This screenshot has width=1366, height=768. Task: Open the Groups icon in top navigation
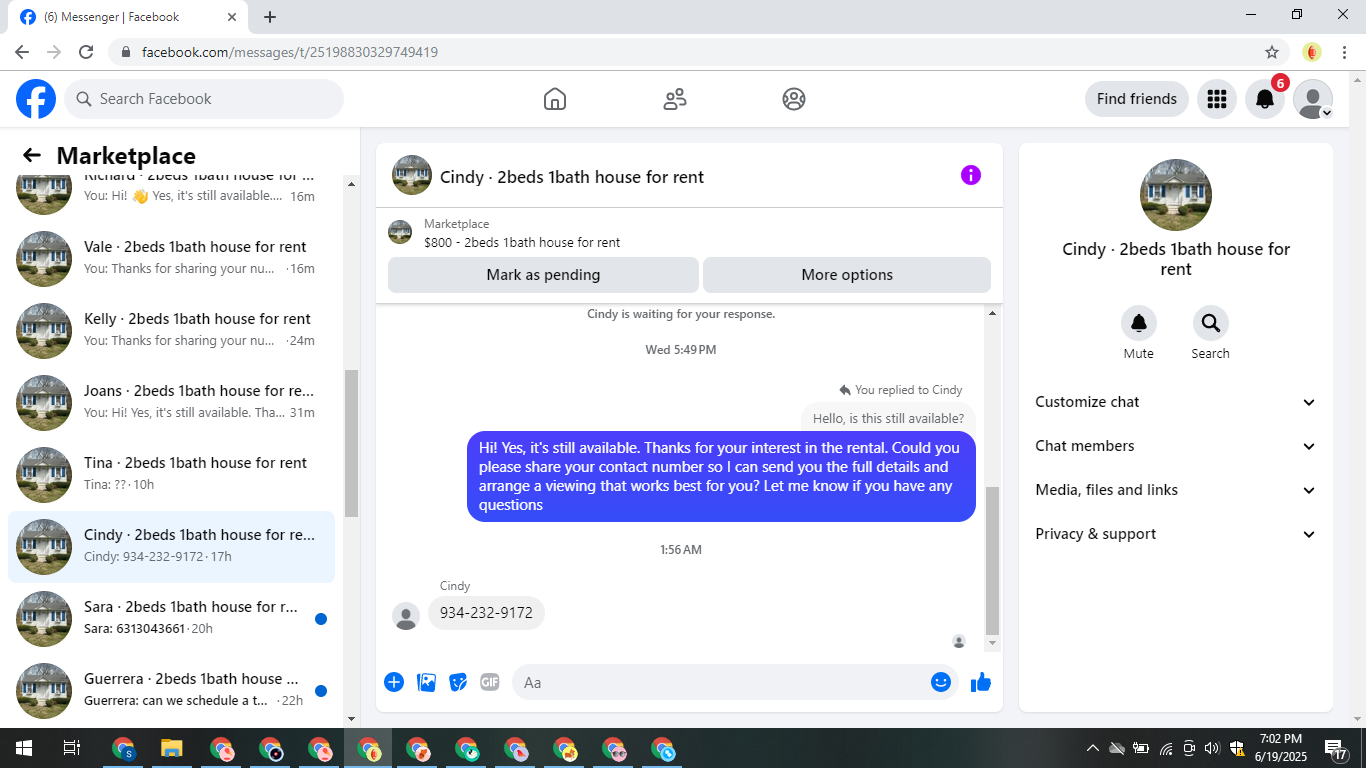(x=794, y=99)
